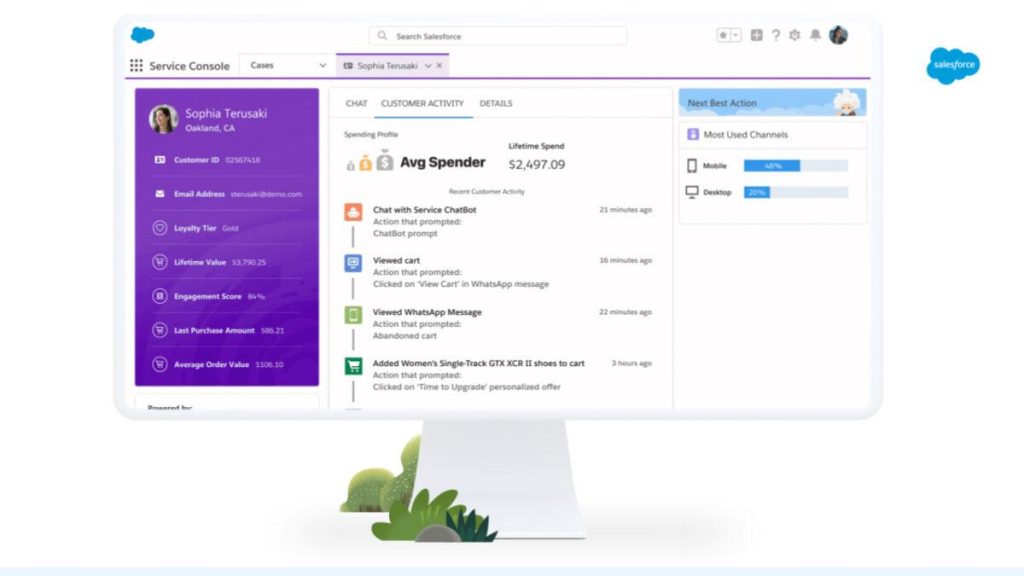Open the Favorites star icon

point(723,35)
